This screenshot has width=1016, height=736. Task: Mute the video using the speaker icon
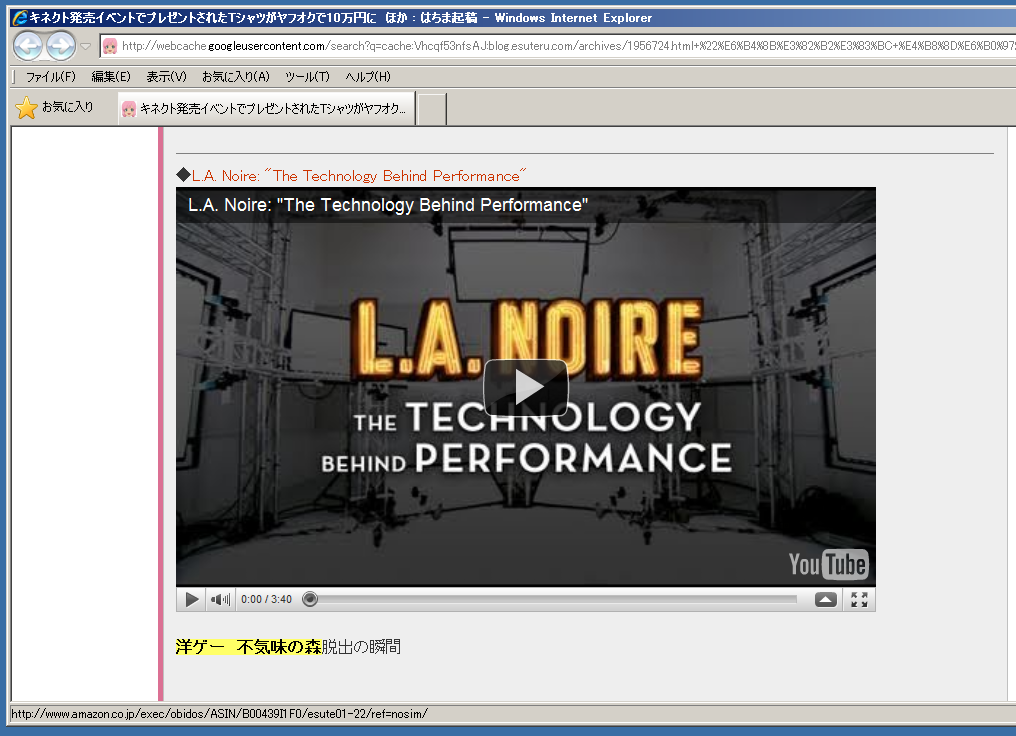[220, 599]
